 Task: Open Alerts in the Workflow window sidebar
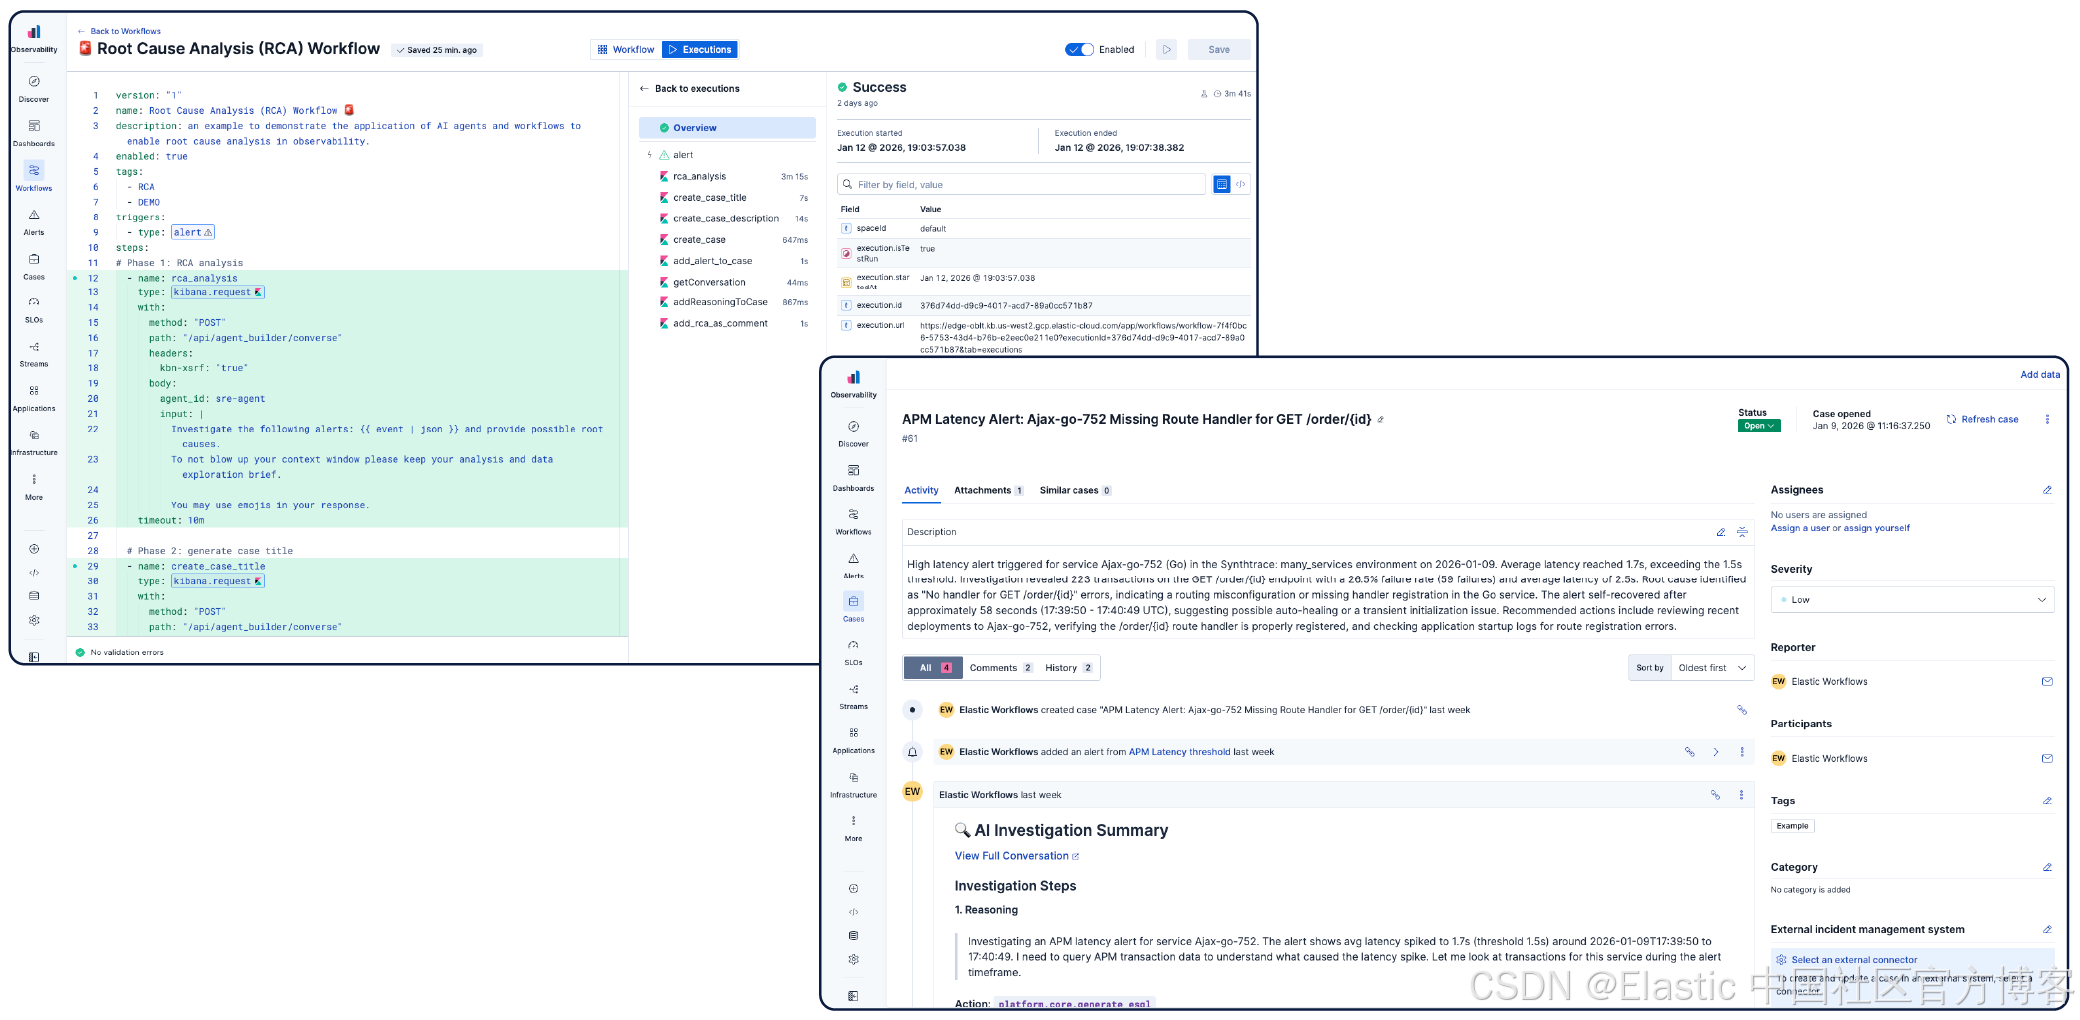coord(34,222)
